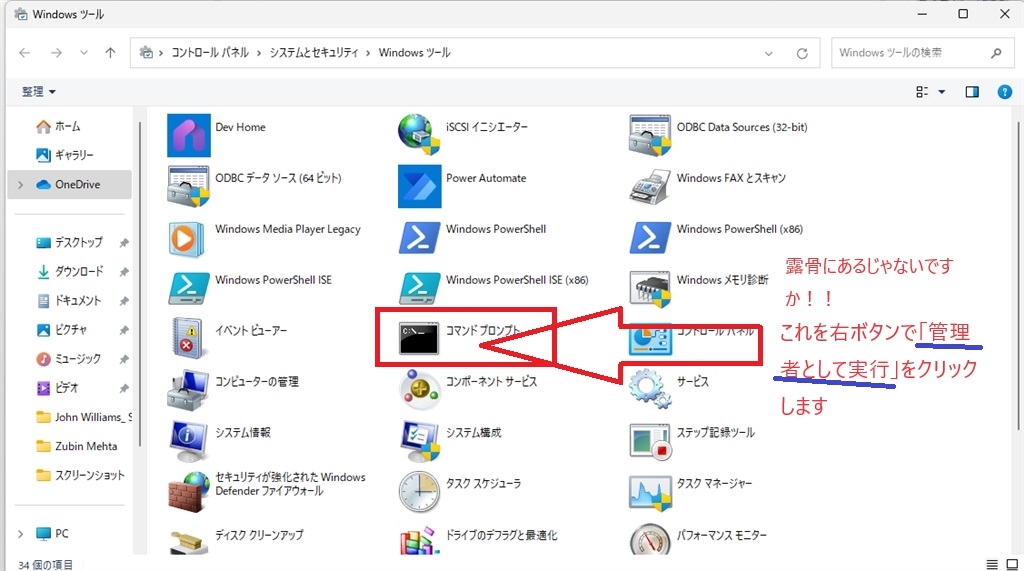Toggle the preview pane button

point(972,92)
